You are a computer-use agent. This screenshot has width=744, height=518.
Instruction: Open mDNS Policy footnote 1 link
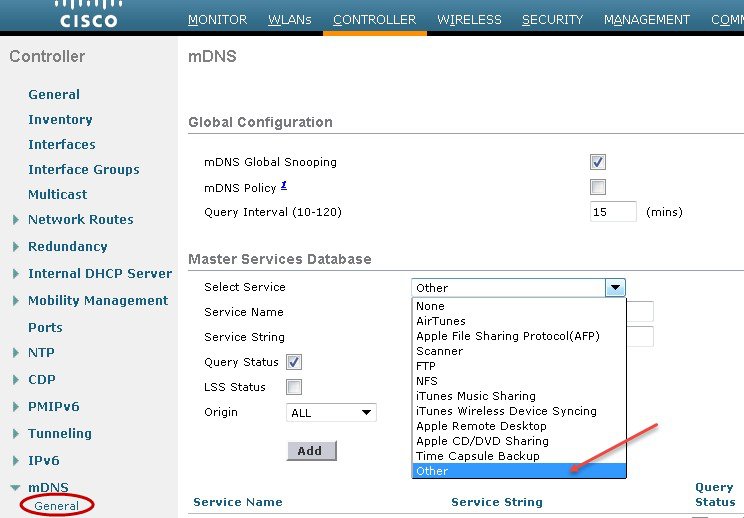pyautogui.click(x=284, y=185)
